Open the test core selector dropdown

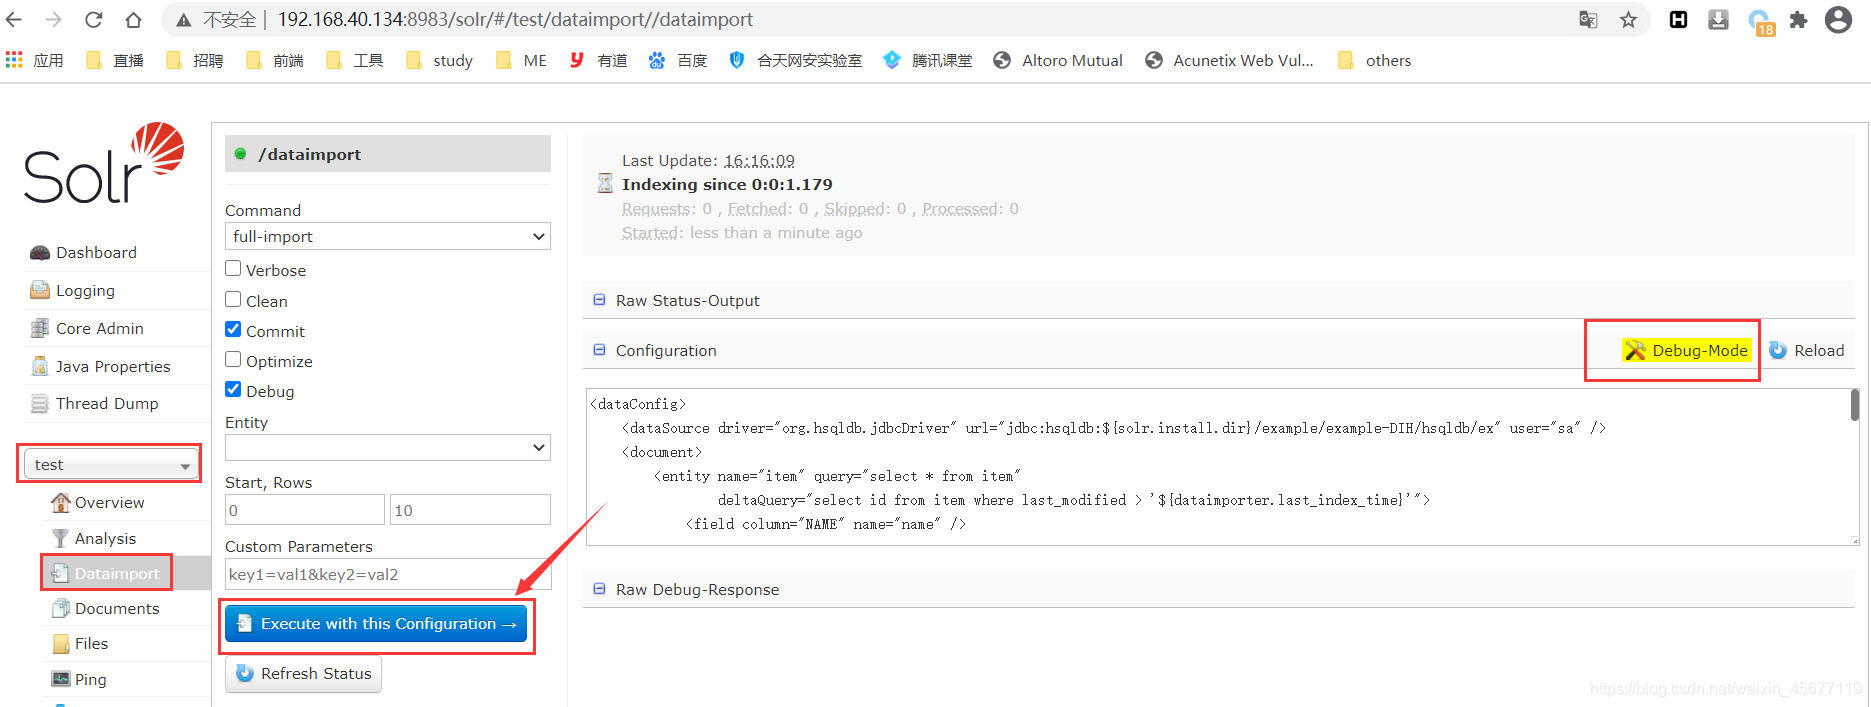[x=109, y=464]
